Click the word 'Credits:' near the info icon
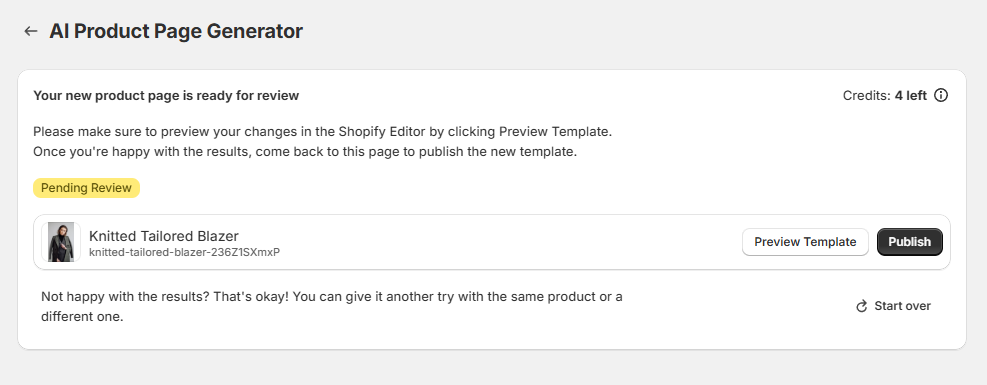This screenshot has height=385, width=987. click(x=867, y=96)
